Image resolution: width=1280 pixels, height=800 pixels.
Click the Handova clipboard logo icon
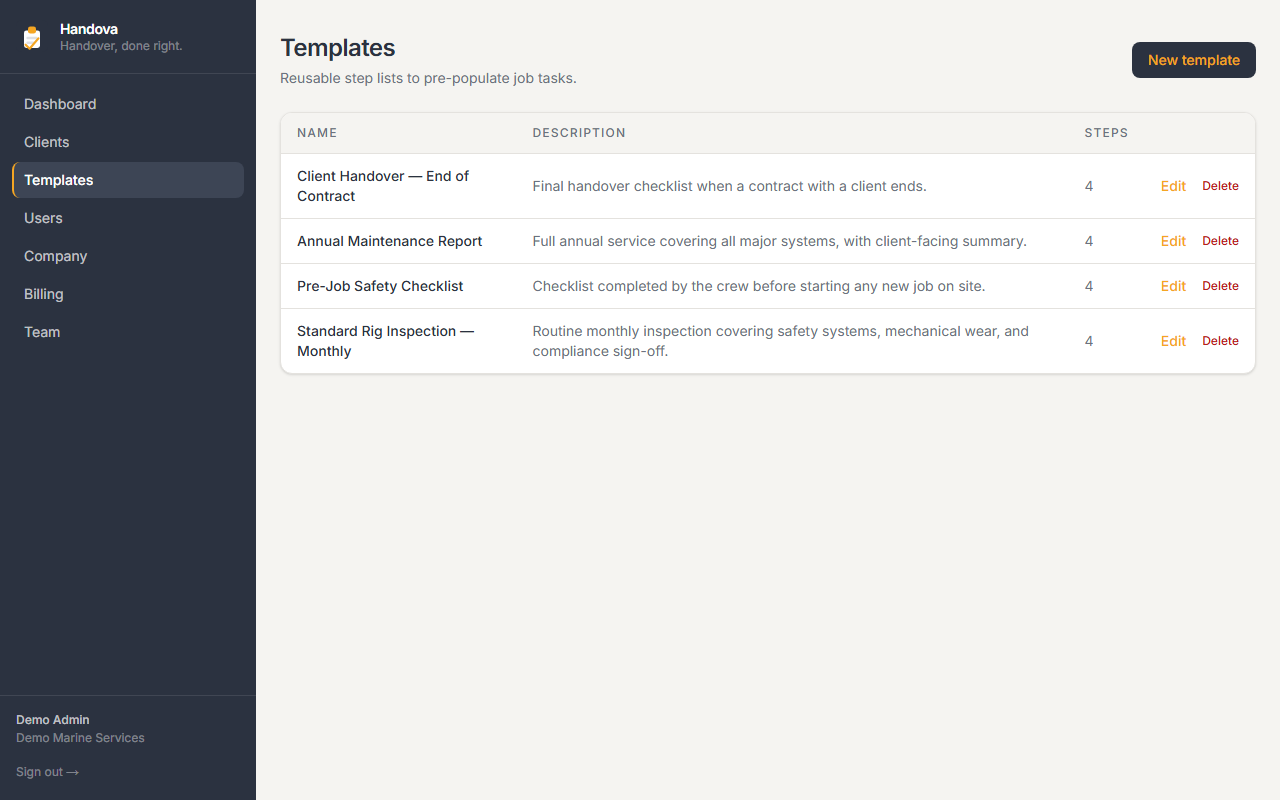pyautogui.click(x=32, y=38)
